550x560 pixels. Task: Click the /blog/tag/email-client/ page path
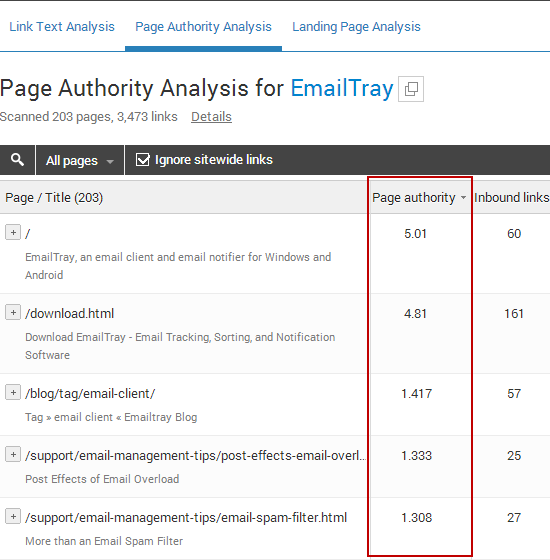pos(90,394)
